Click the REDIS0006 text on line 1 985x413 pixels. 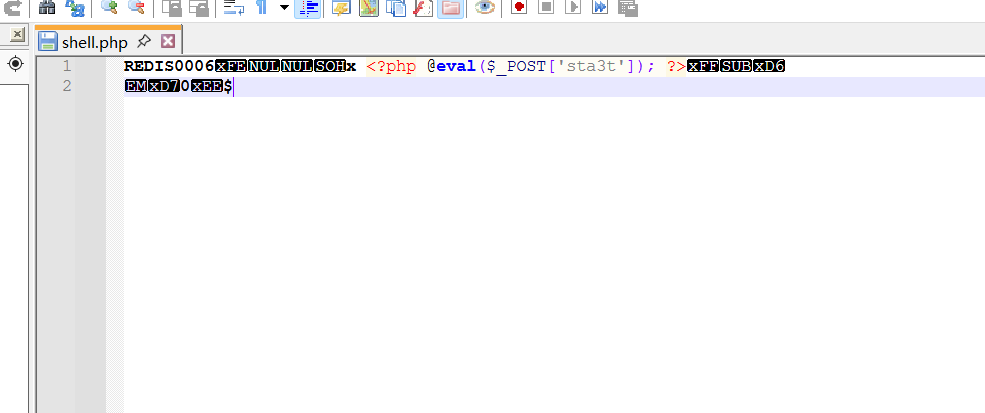click(x=170, y=67)
